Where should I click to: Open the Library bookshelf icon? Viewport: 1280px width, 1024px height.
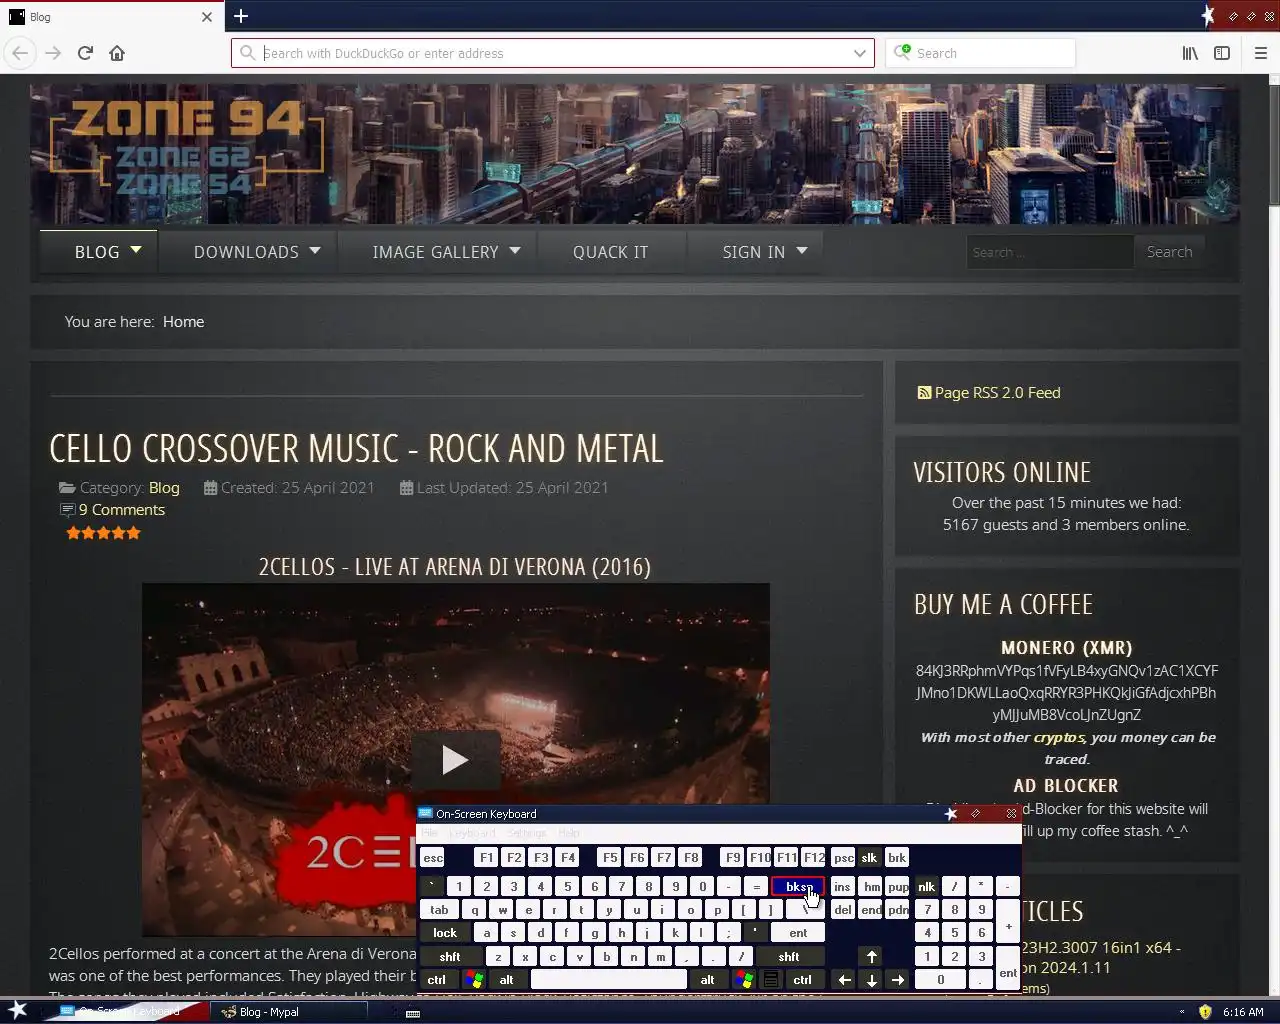pyautogui.click(x=1190, y=53)
